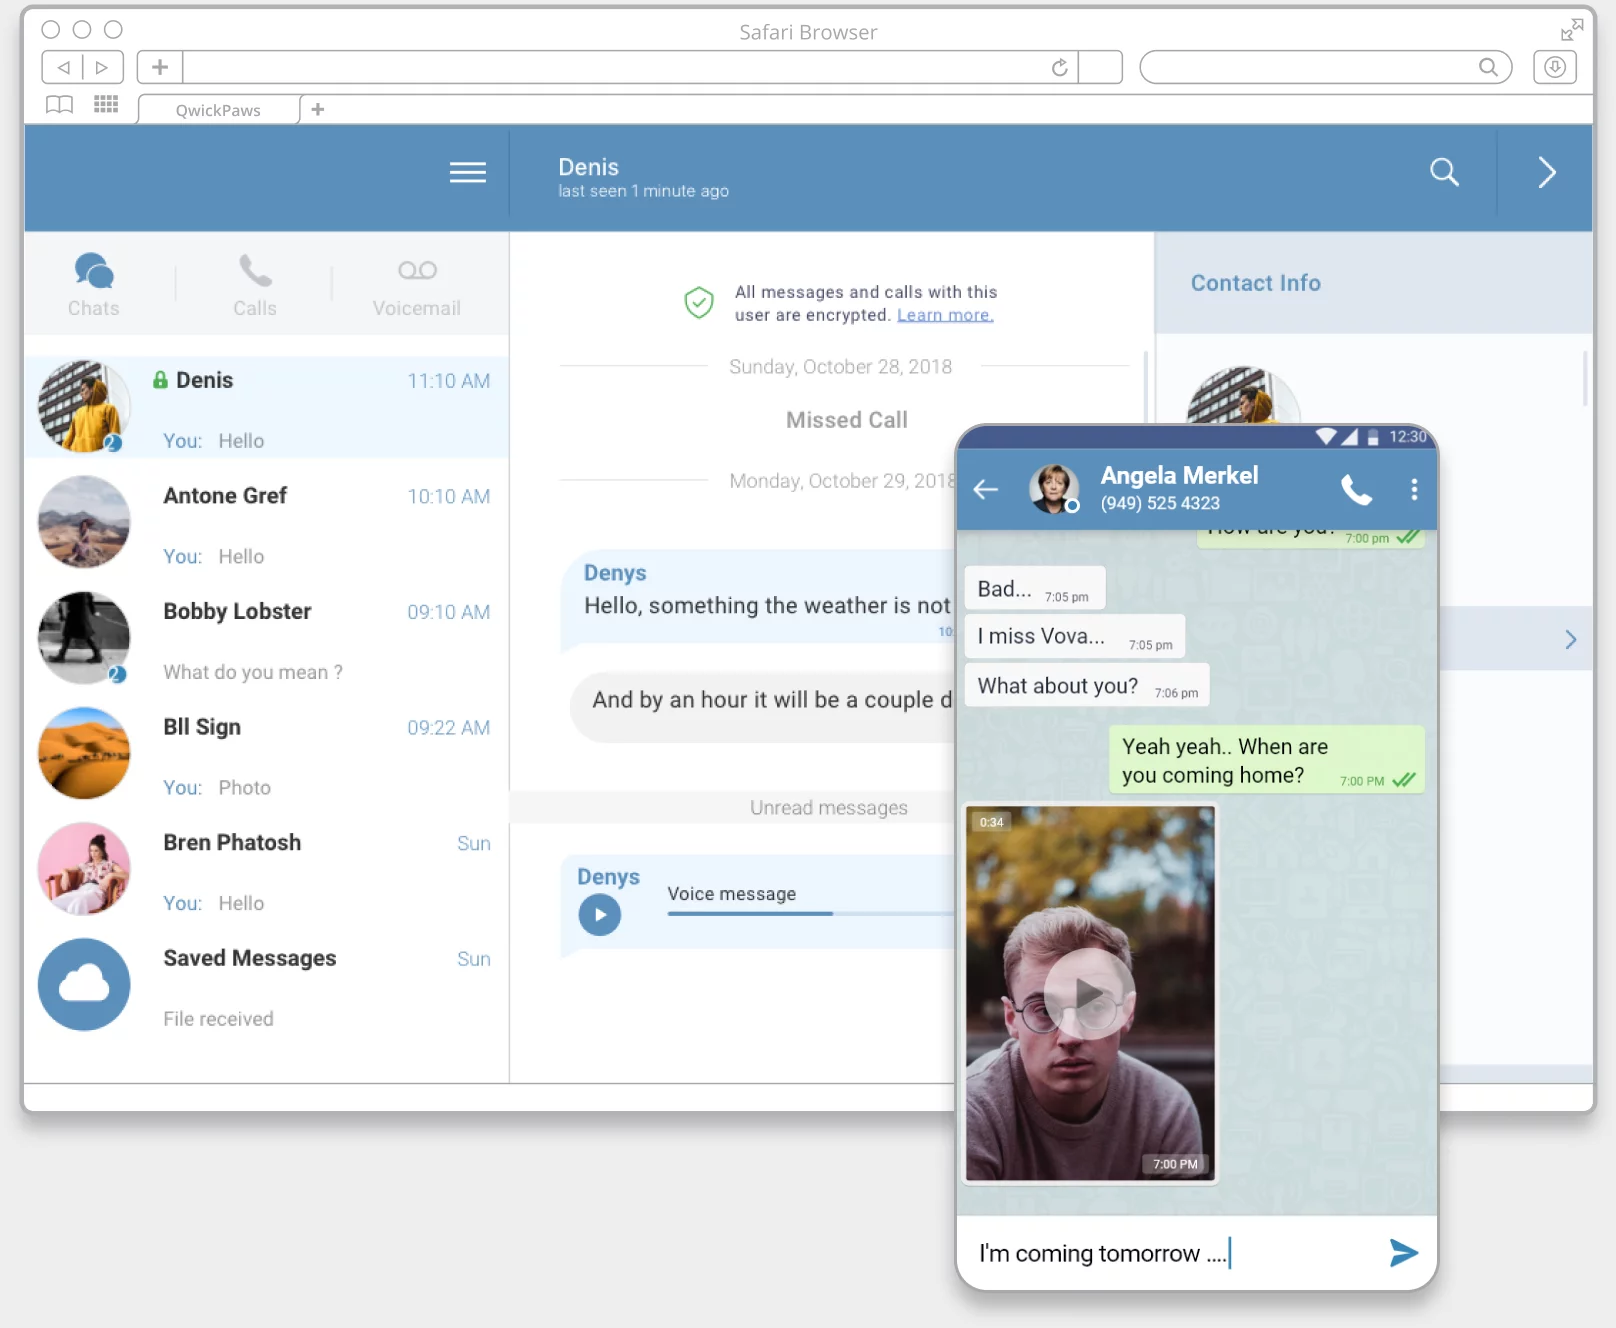The image size is (1616, 1328).
Task: Click the "And by an hour" message bubble
Action: tap(762, 707)
